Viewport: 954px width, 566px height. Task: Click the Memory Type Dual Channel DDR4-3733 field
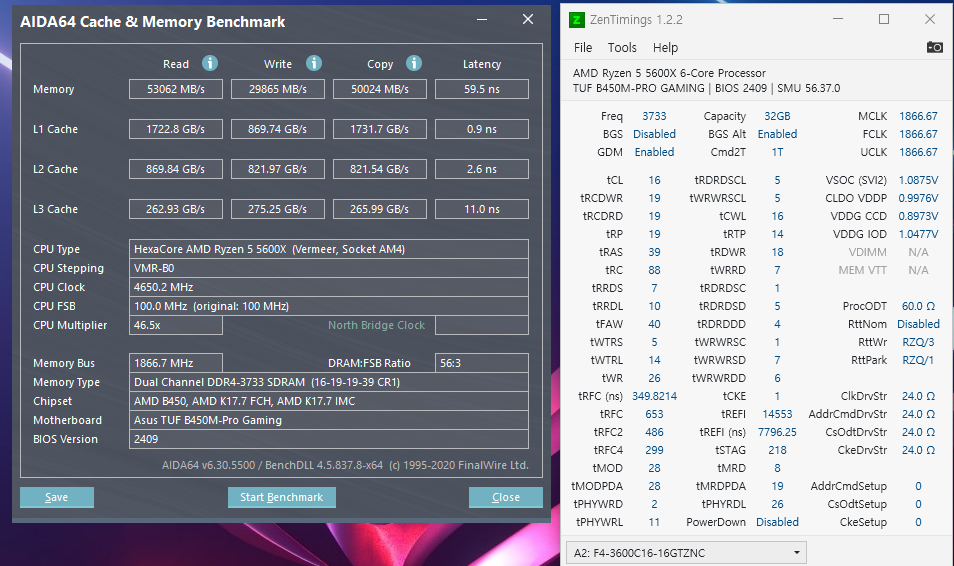[329, 382]
